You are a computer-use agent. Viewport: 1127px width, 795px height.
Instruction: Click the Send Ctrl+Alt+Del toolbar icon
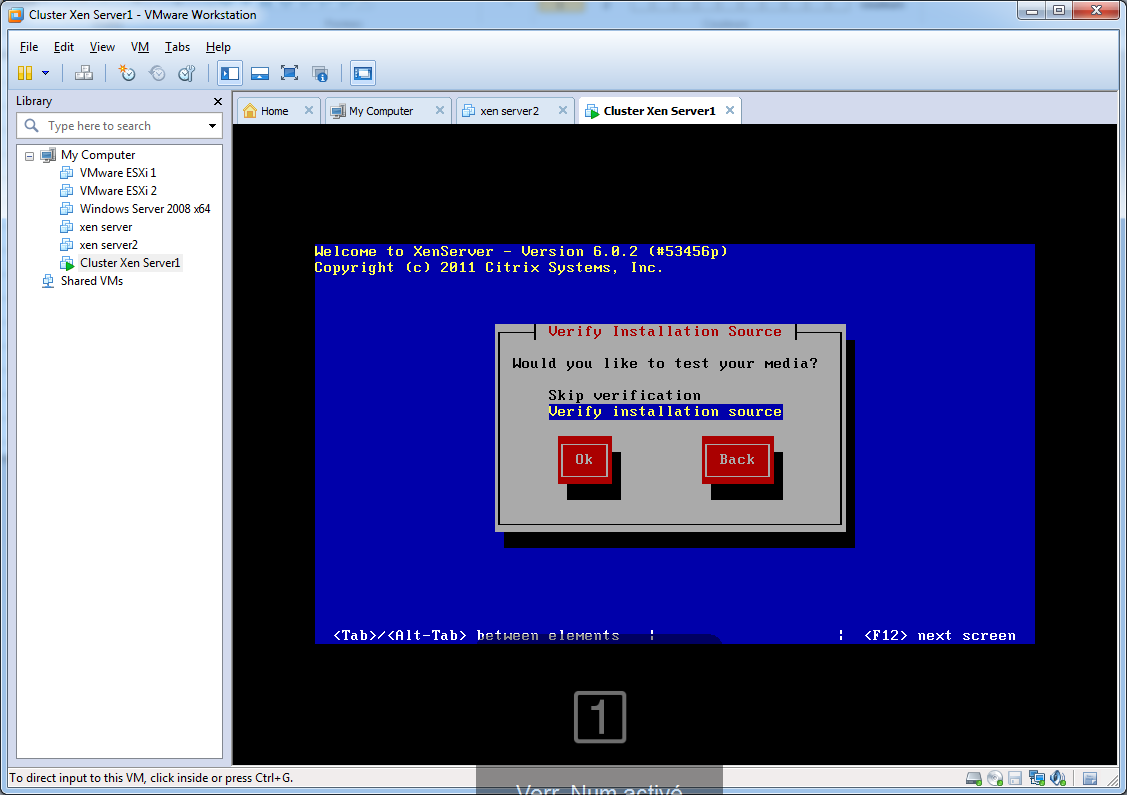pyautogui.click(x=84, y=73)
